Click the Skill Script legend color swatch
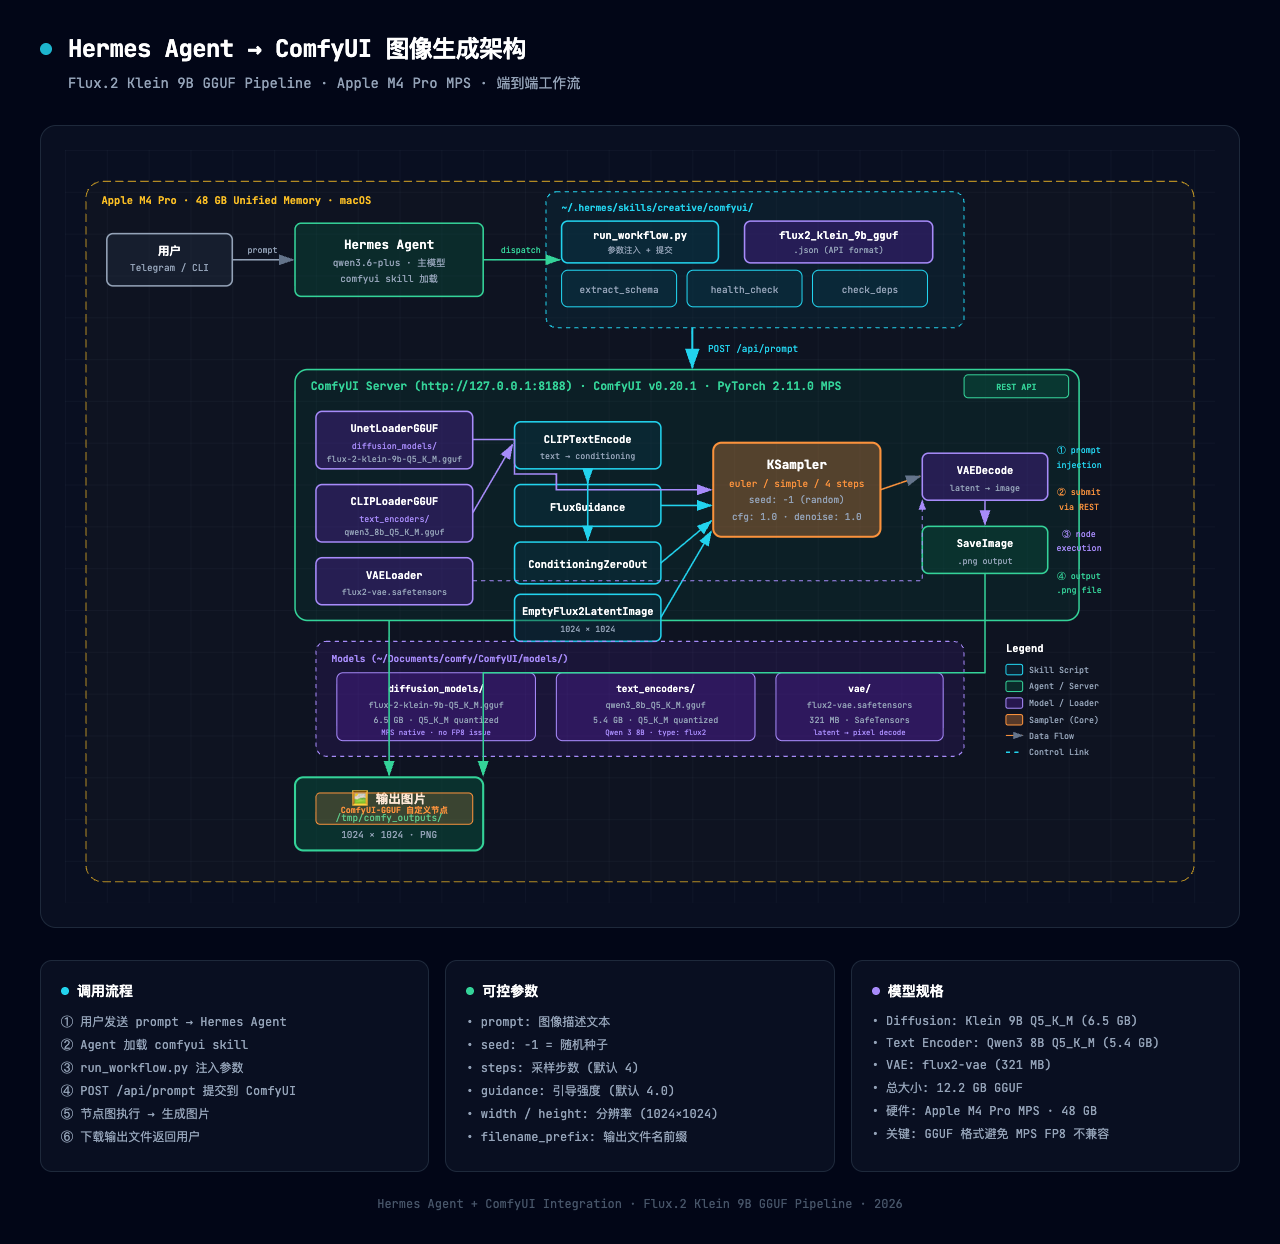The width and height of the screenshot is (1280, 1244). click(1014, 670)
